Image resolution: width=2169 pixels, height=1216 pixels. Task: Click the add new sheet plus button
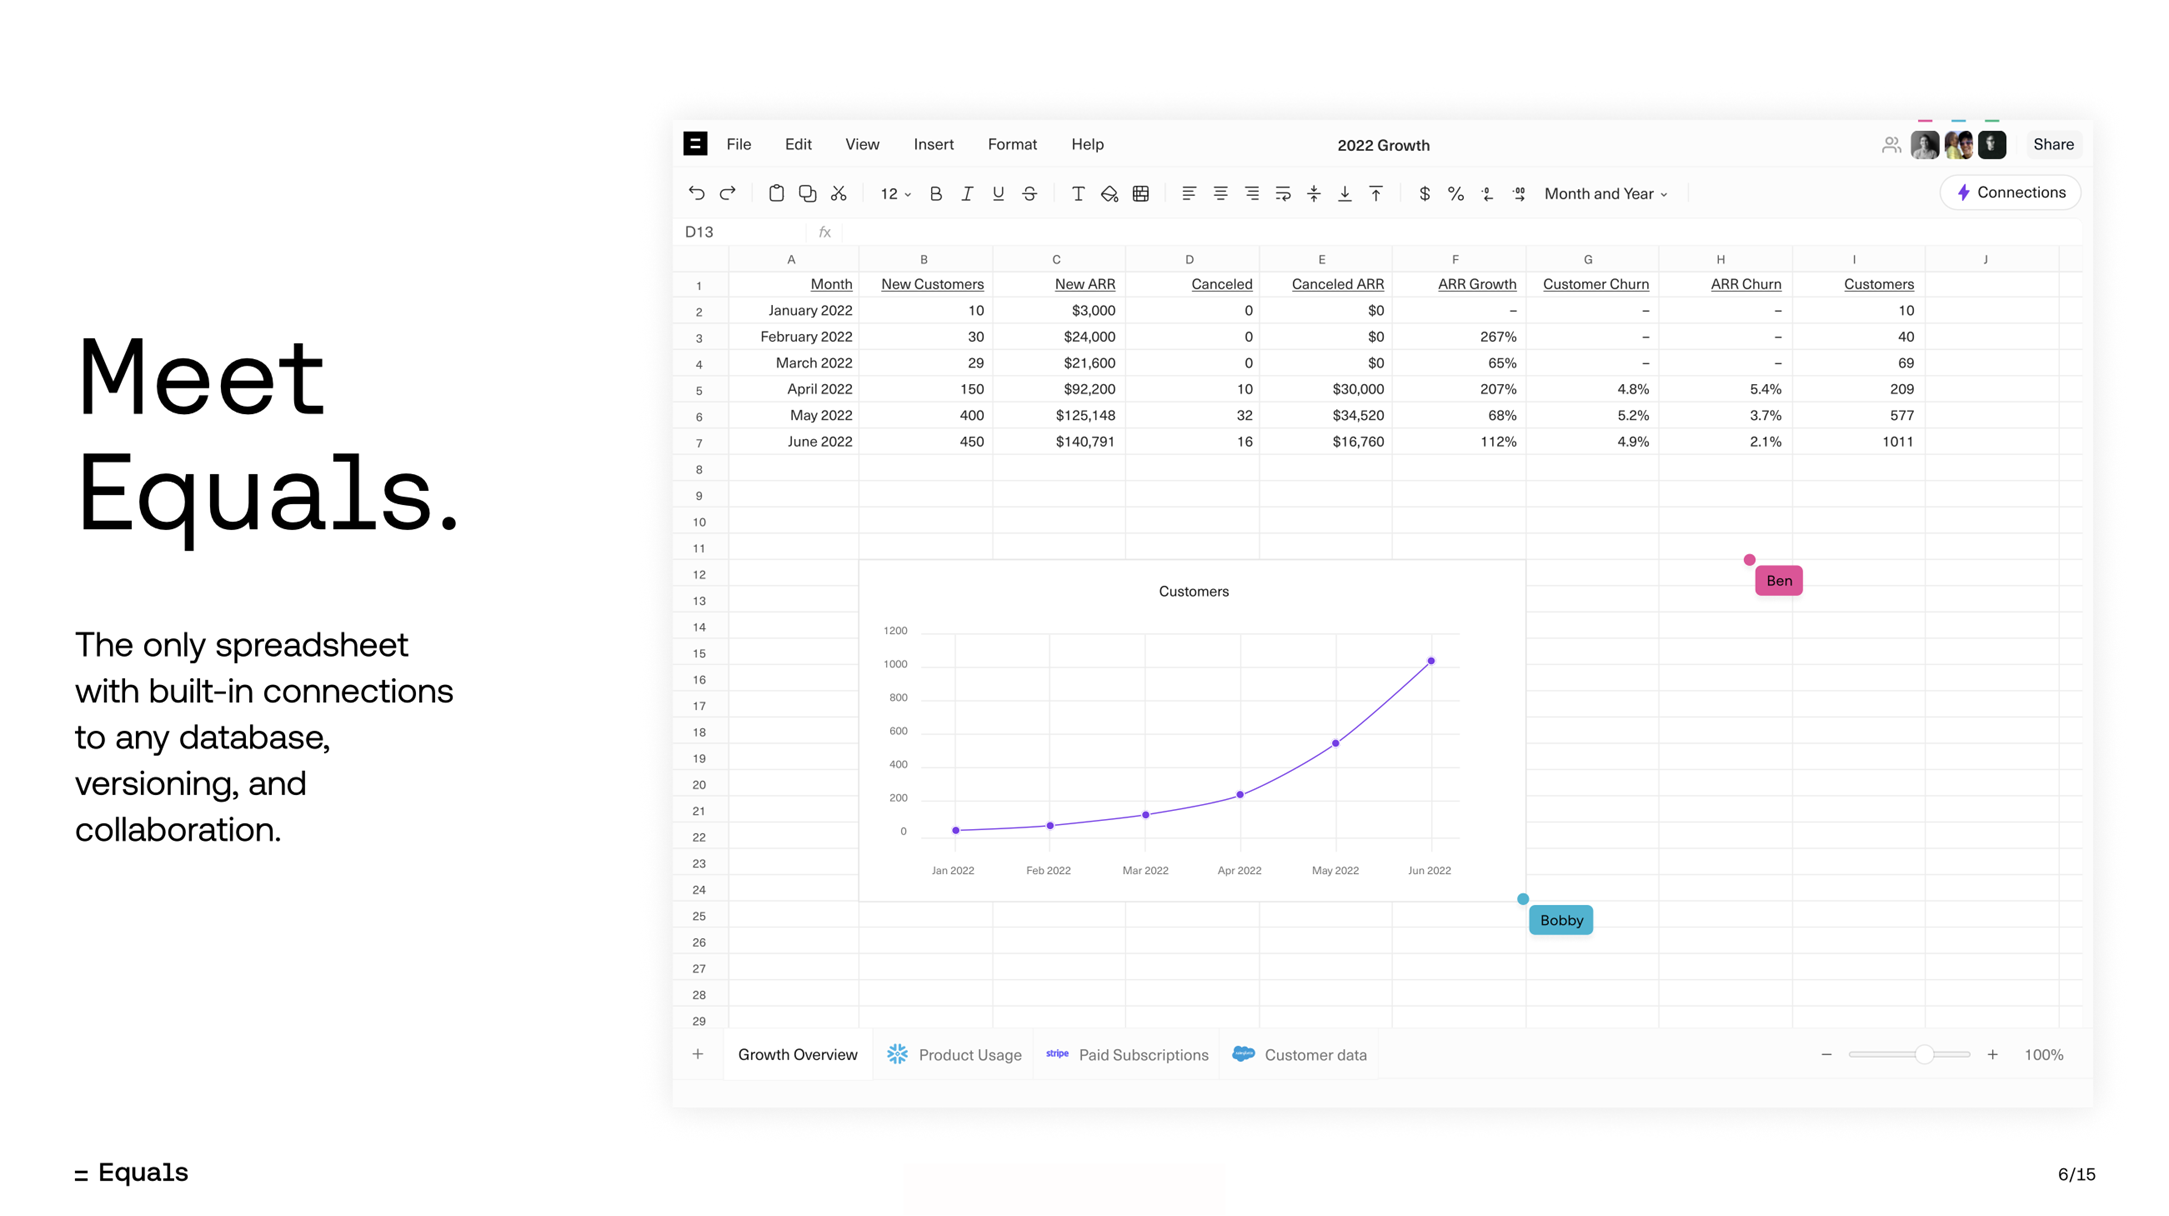click(698, 1054)
